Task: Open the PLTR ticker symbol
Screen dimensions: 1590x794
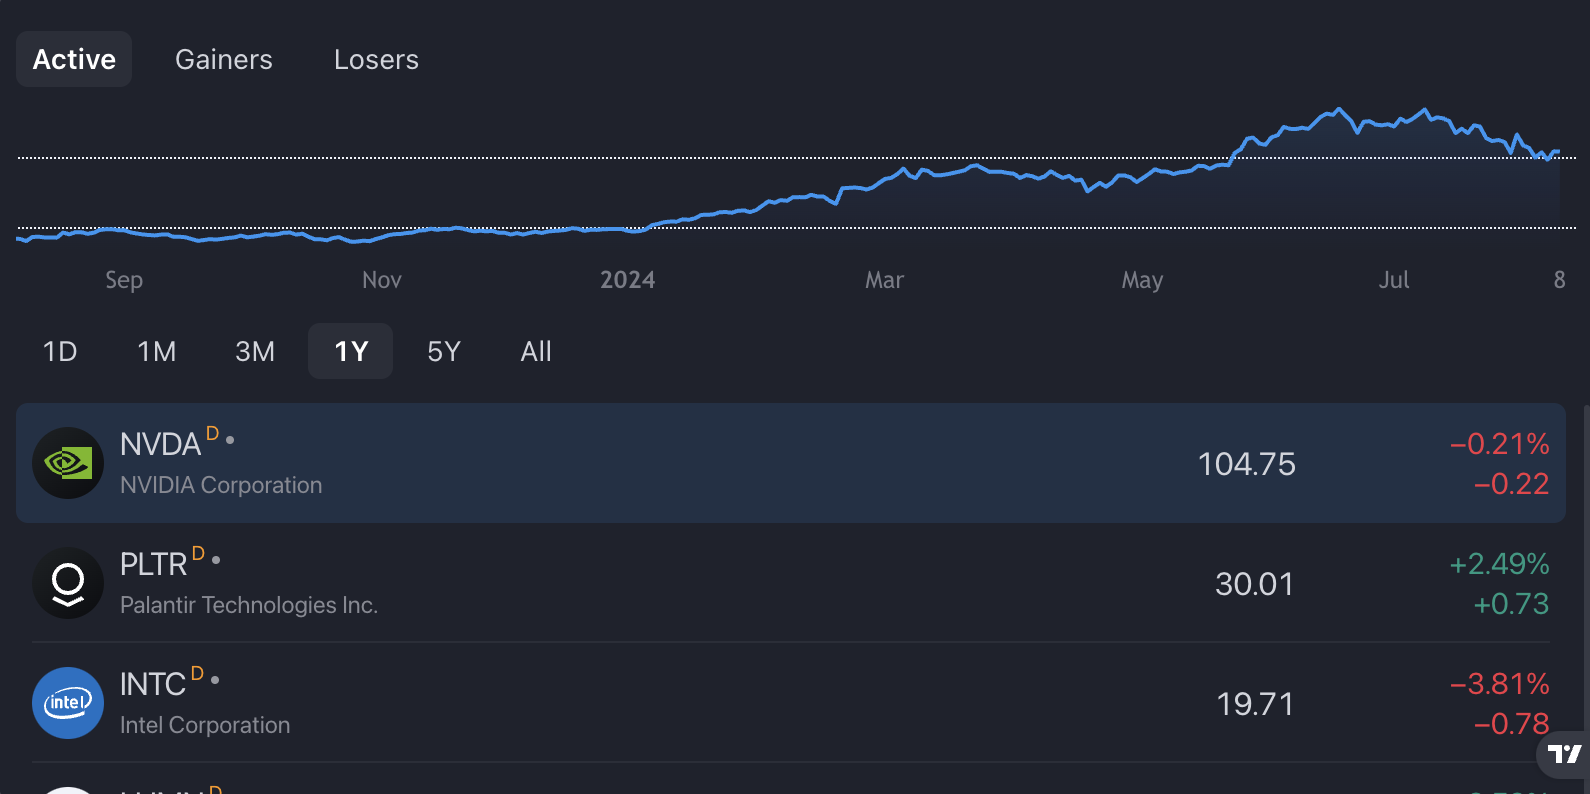Action: pyautogui.click(x=153, y=564)
